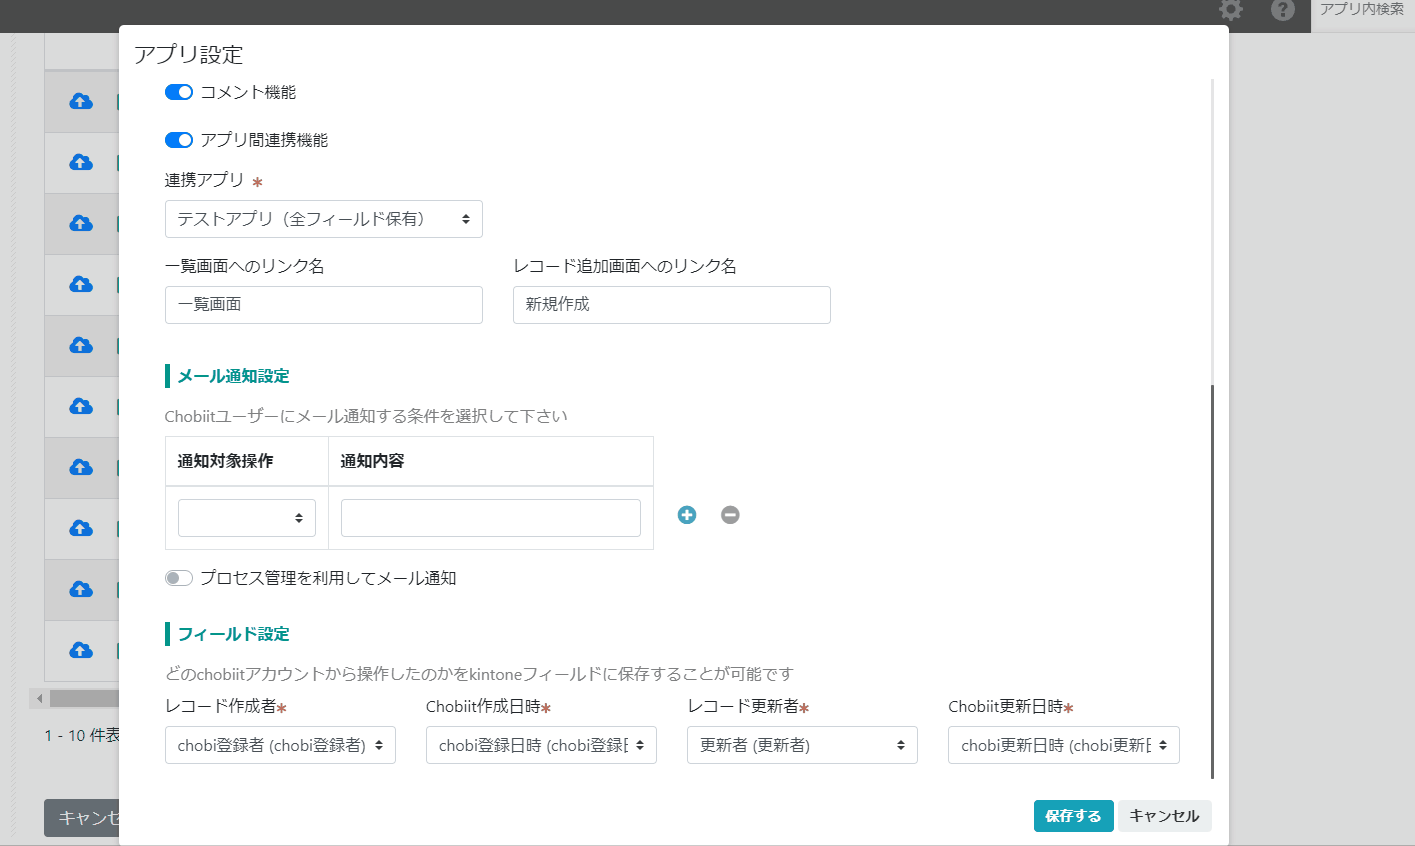
Task: Toggle the アプリ間連携機能 switch
Action: click(x=179, y=140)
